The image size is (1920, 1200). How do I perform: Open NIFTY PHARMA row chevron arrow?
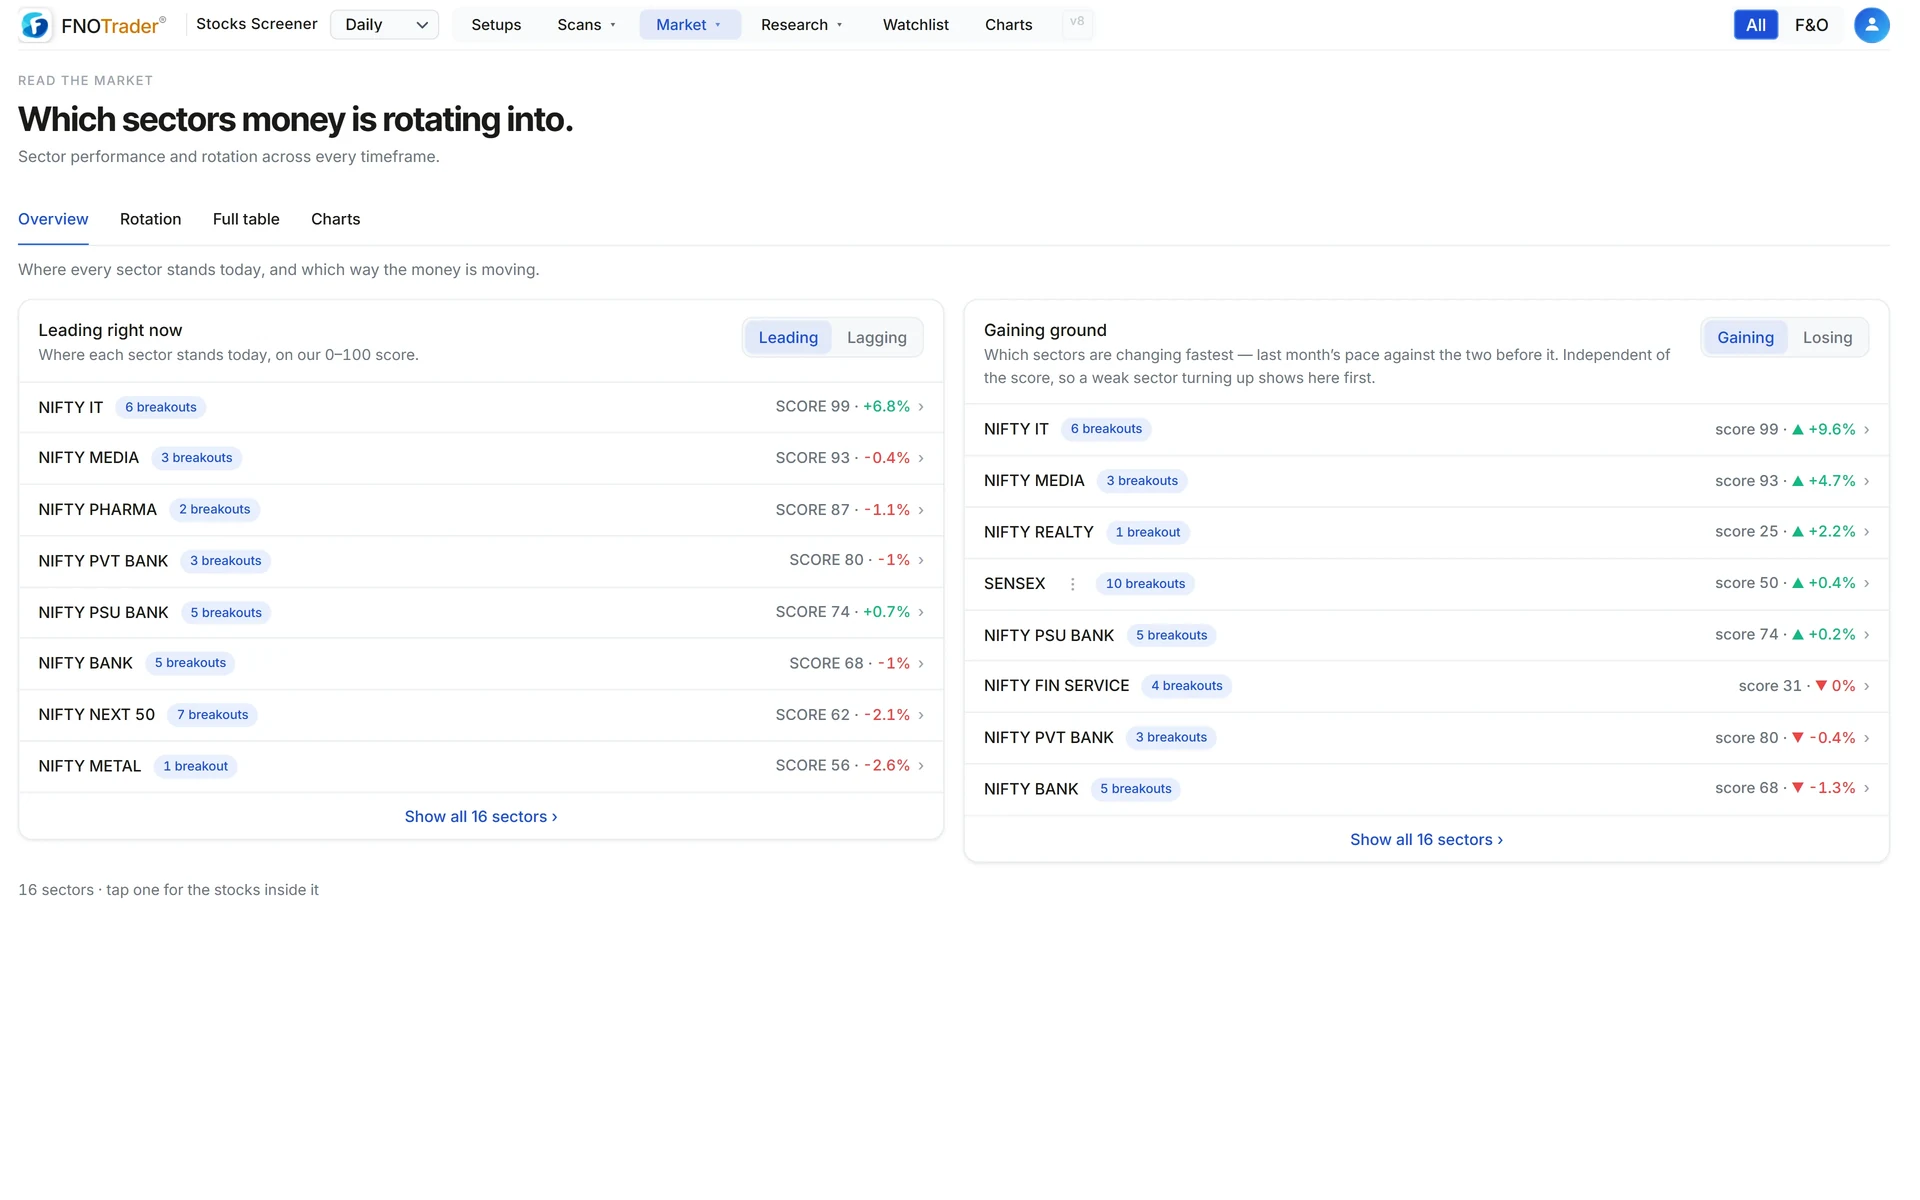coord(921,510)
